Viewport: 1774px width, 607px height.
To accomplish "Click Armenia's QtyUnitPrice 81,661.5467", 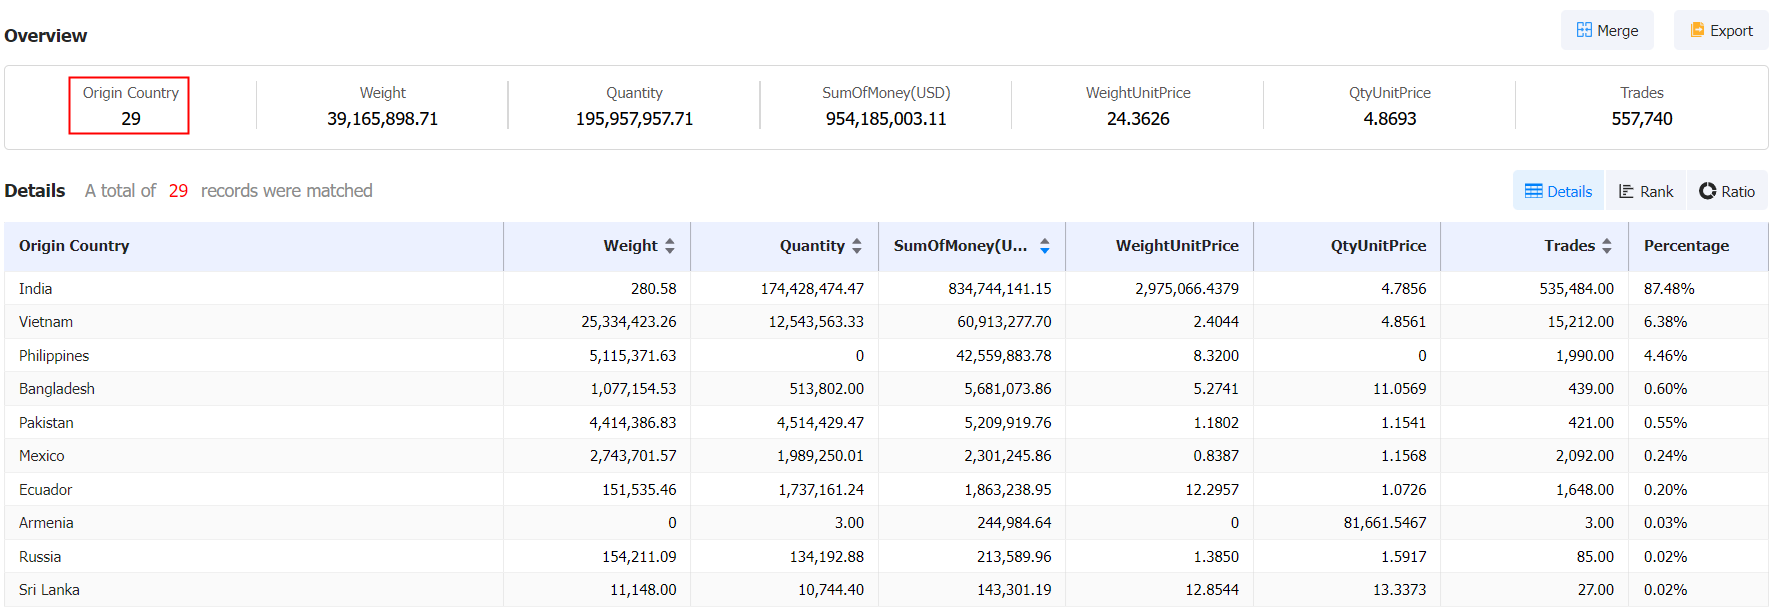I will point(1385,523).
